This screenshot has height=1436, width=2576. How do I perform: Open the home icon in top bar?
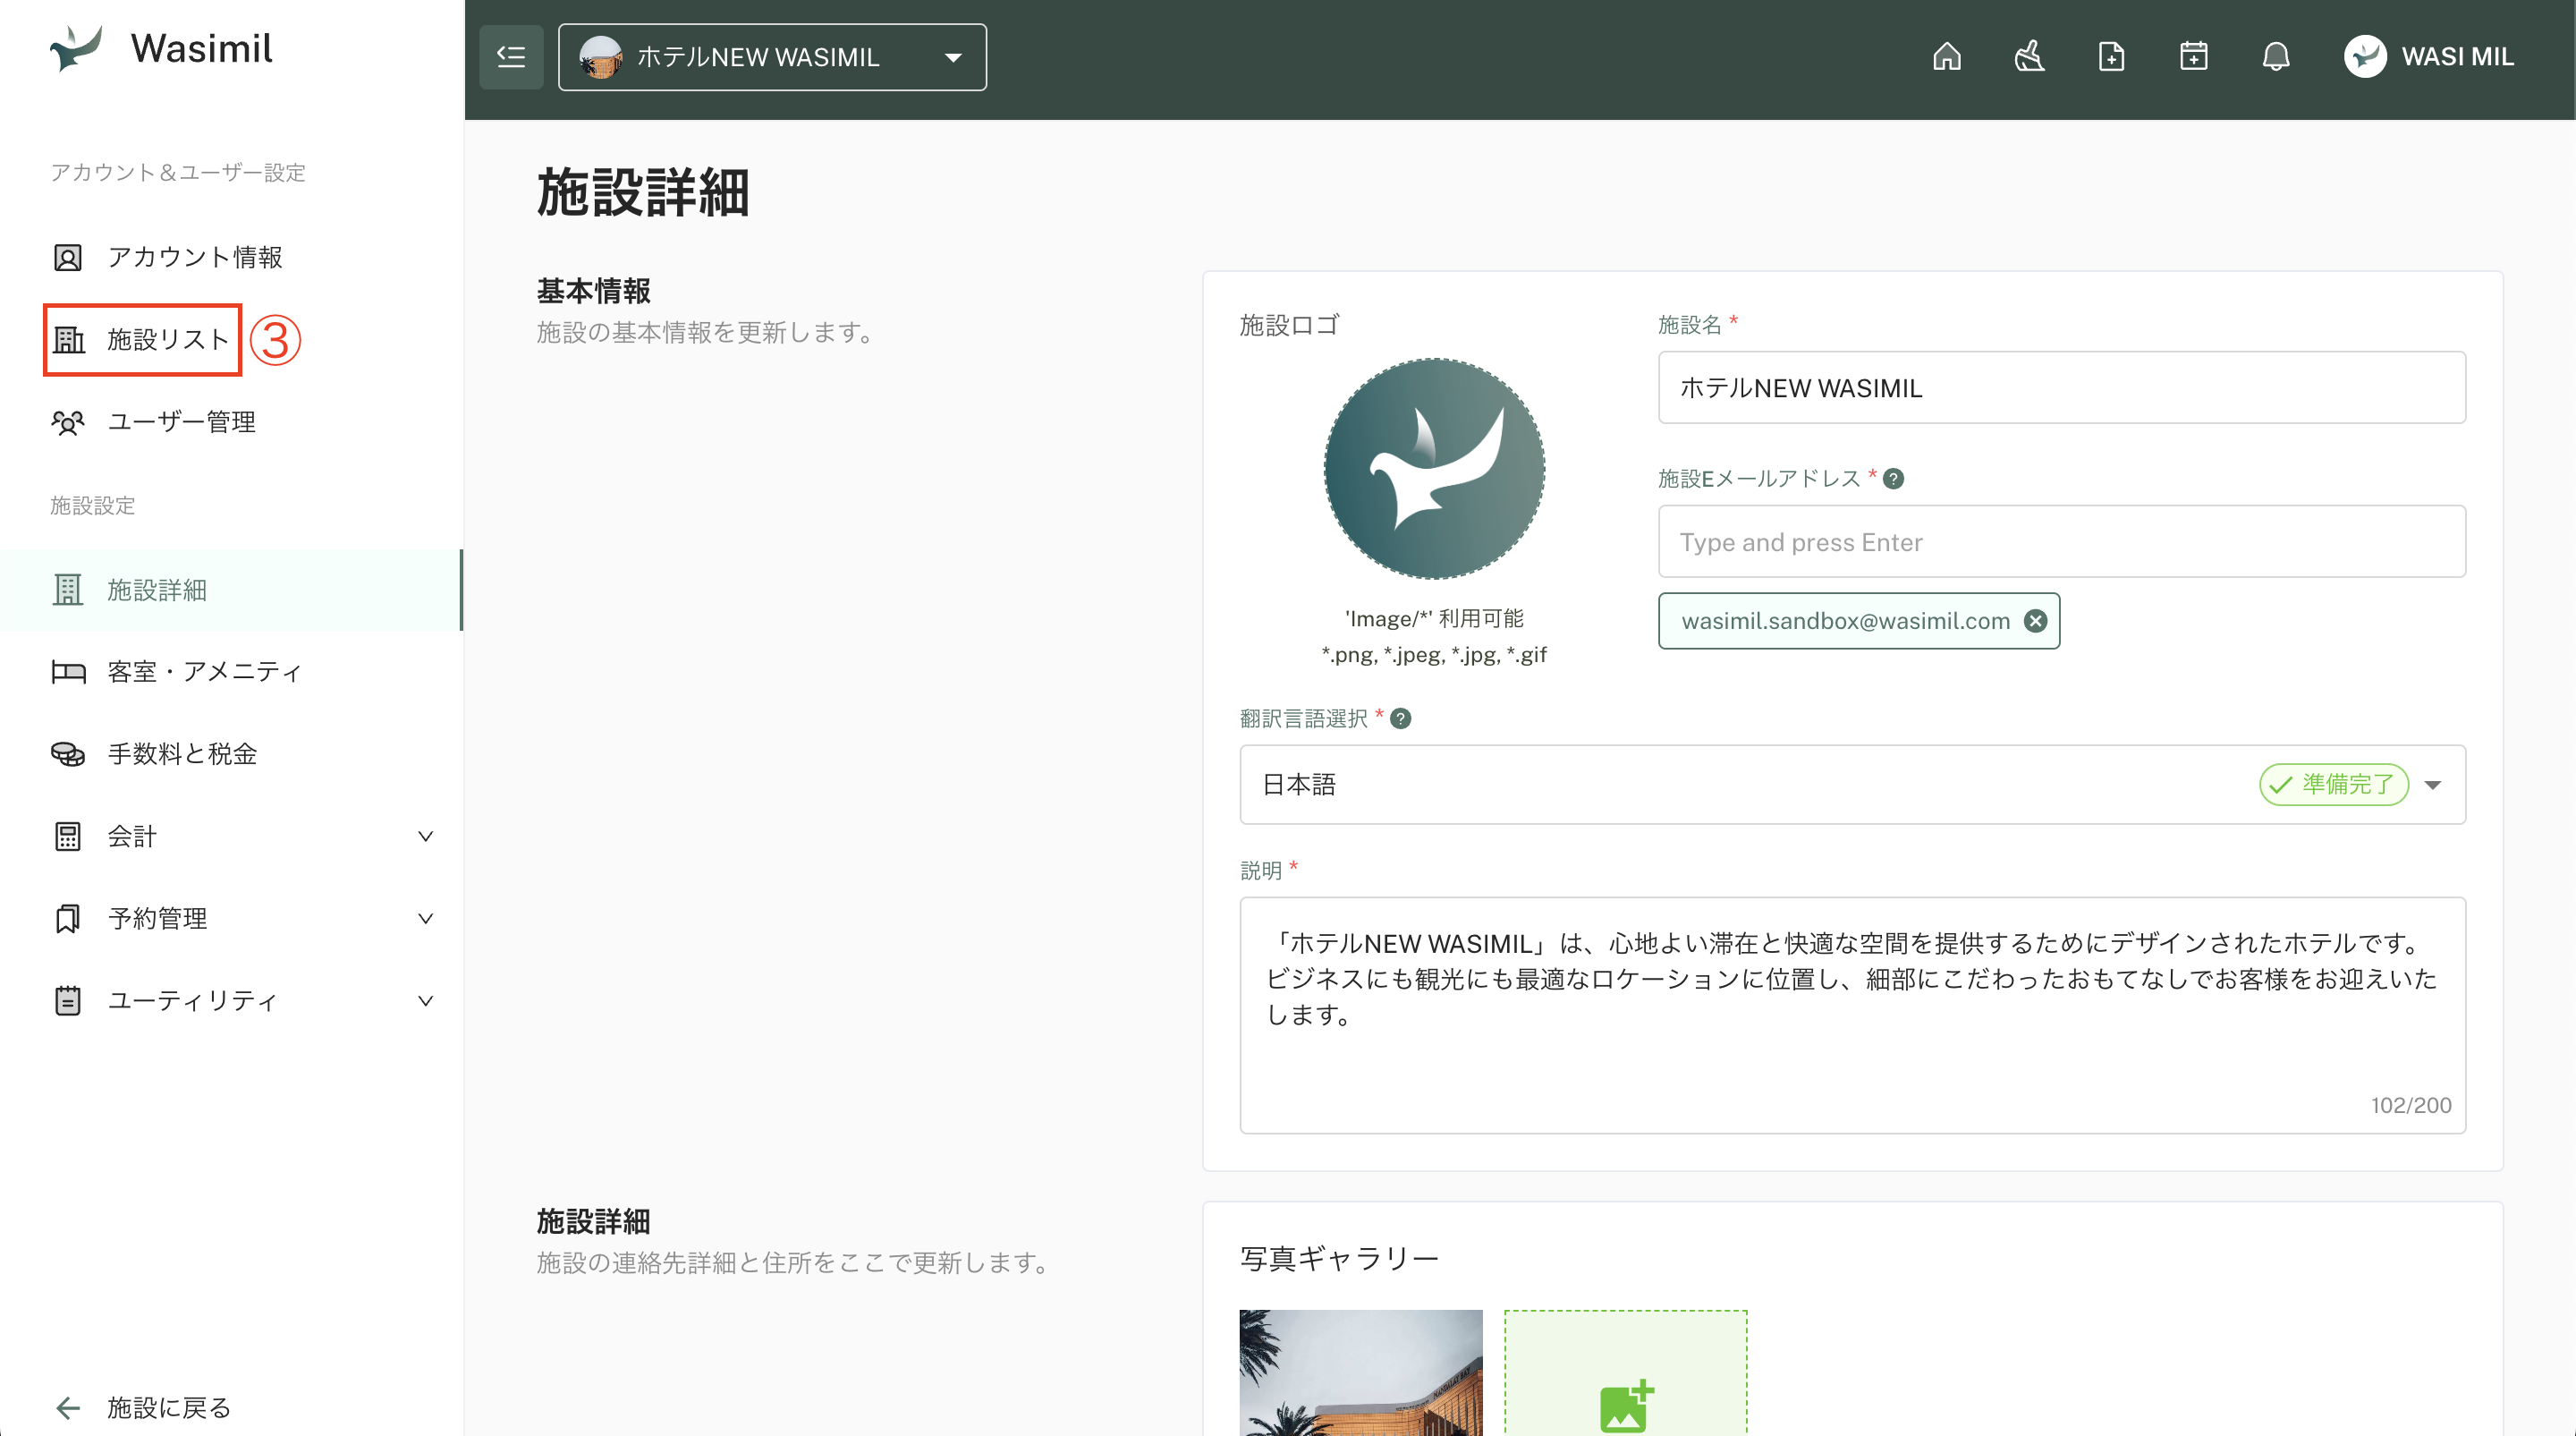point(1946,56)
